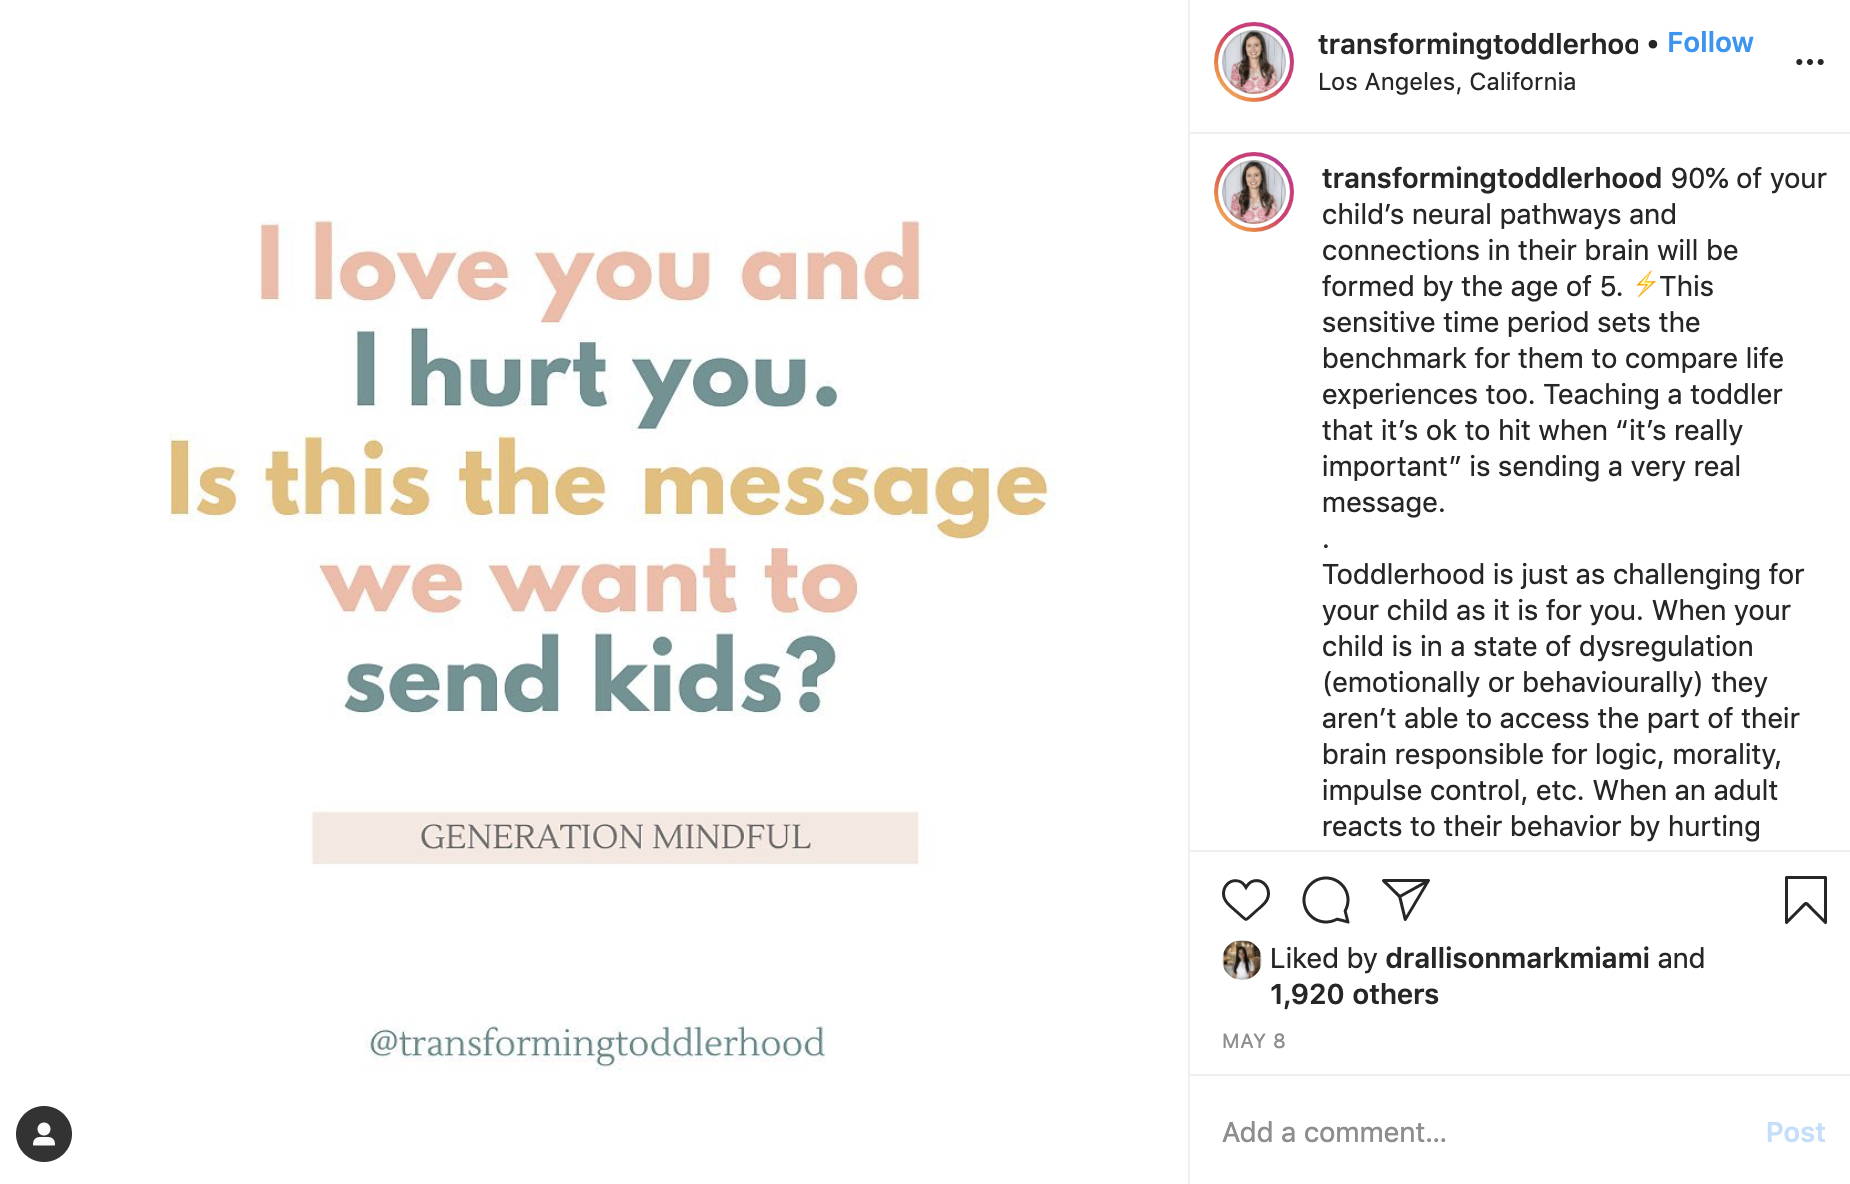Click the quote image of the post
Image resolution: width=1850 pixels, height=1184 pixels.
(594, 592)
